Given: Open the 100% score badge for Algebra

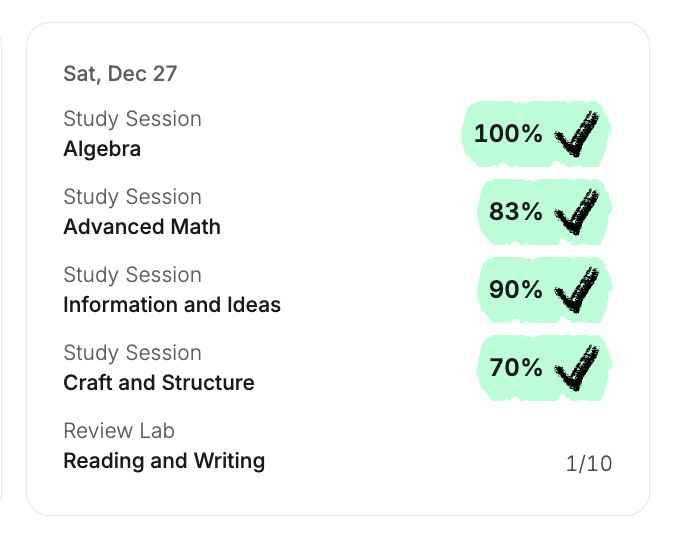Looking at the screenshot, I should 508,133.
